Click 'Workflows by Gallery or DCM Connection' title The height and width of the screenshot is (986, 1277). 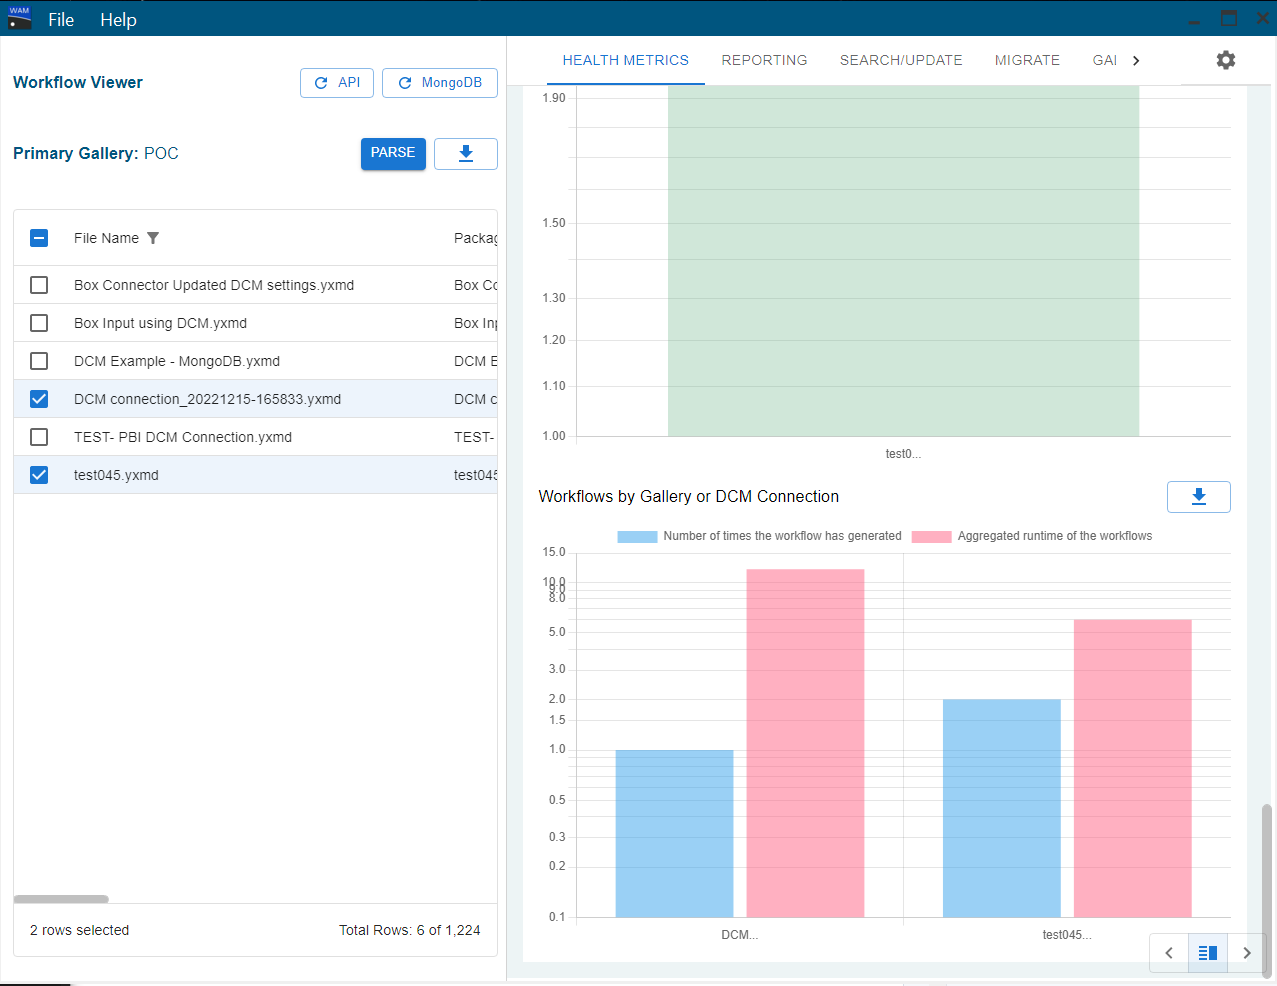click(x=689, y=497)
